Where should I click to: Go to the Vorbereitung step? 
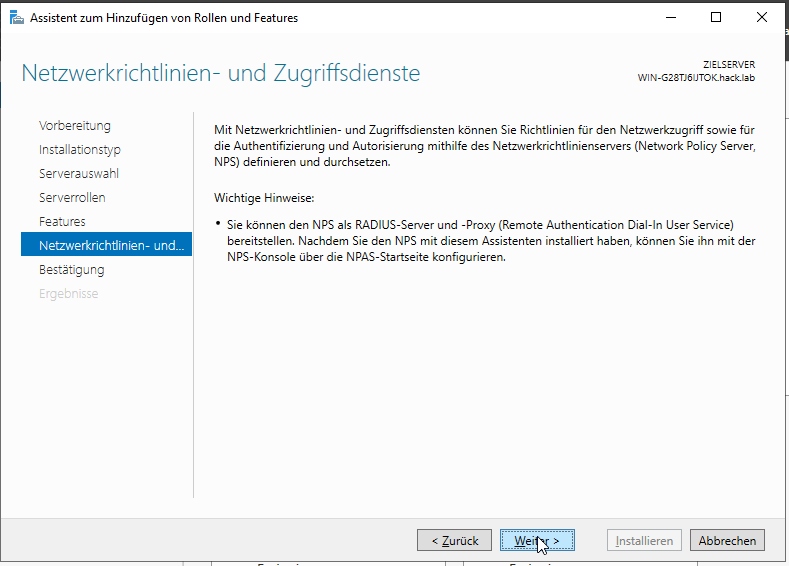click(75, 126)
